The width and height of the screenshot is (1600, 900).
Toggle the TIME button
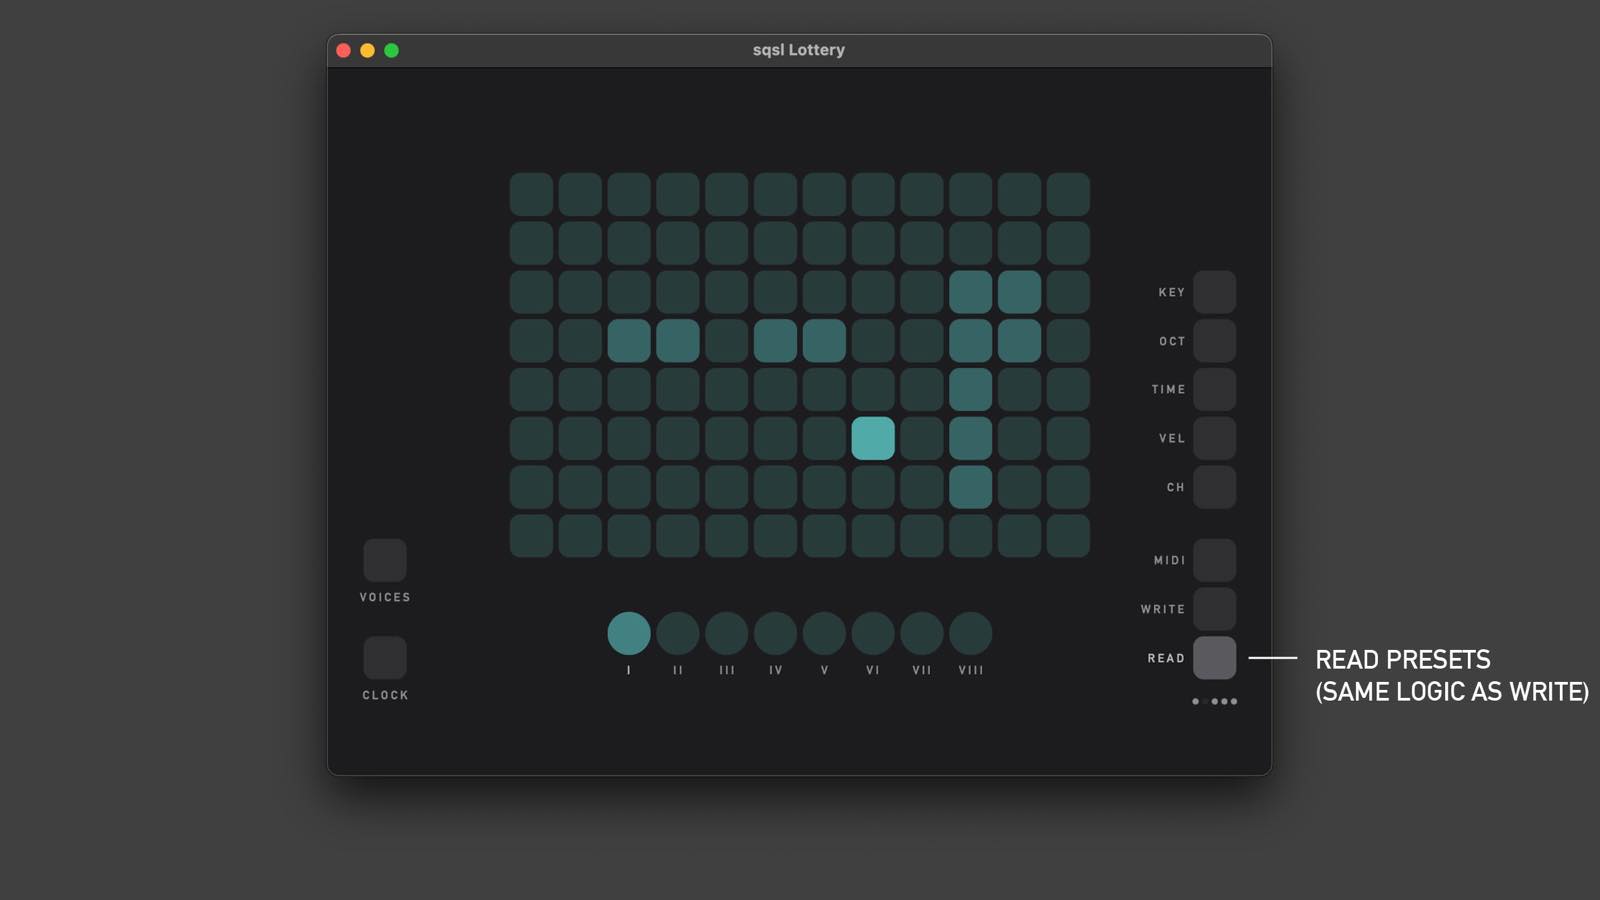tap(1214, 389)
